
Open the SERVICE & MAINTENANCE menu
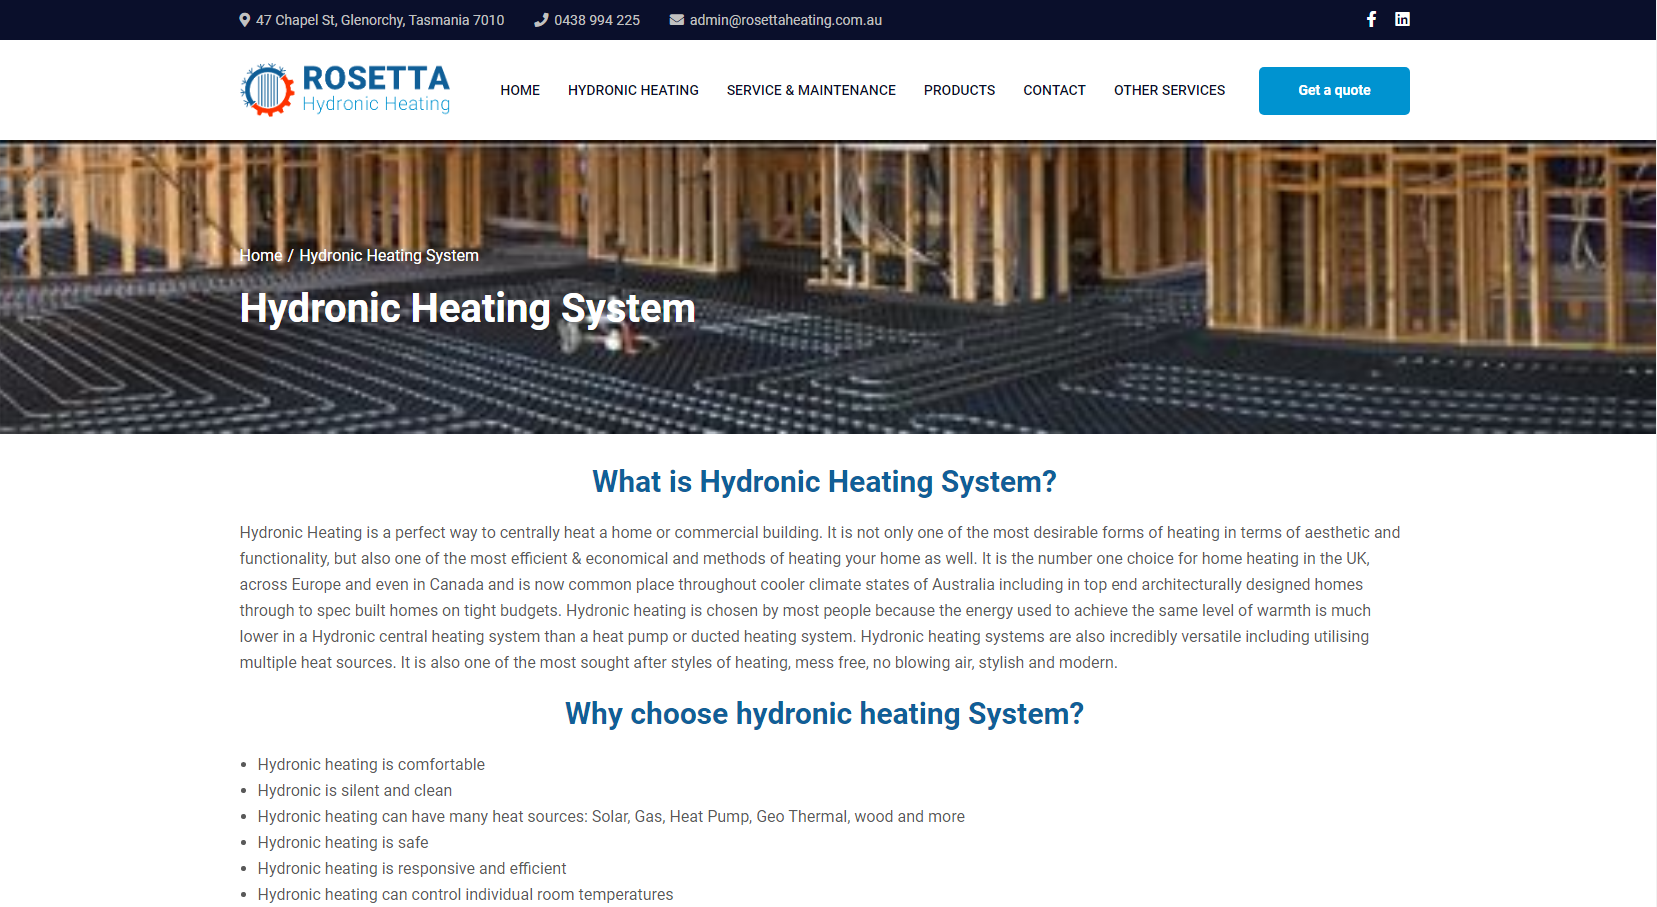(x=811, y=90)
